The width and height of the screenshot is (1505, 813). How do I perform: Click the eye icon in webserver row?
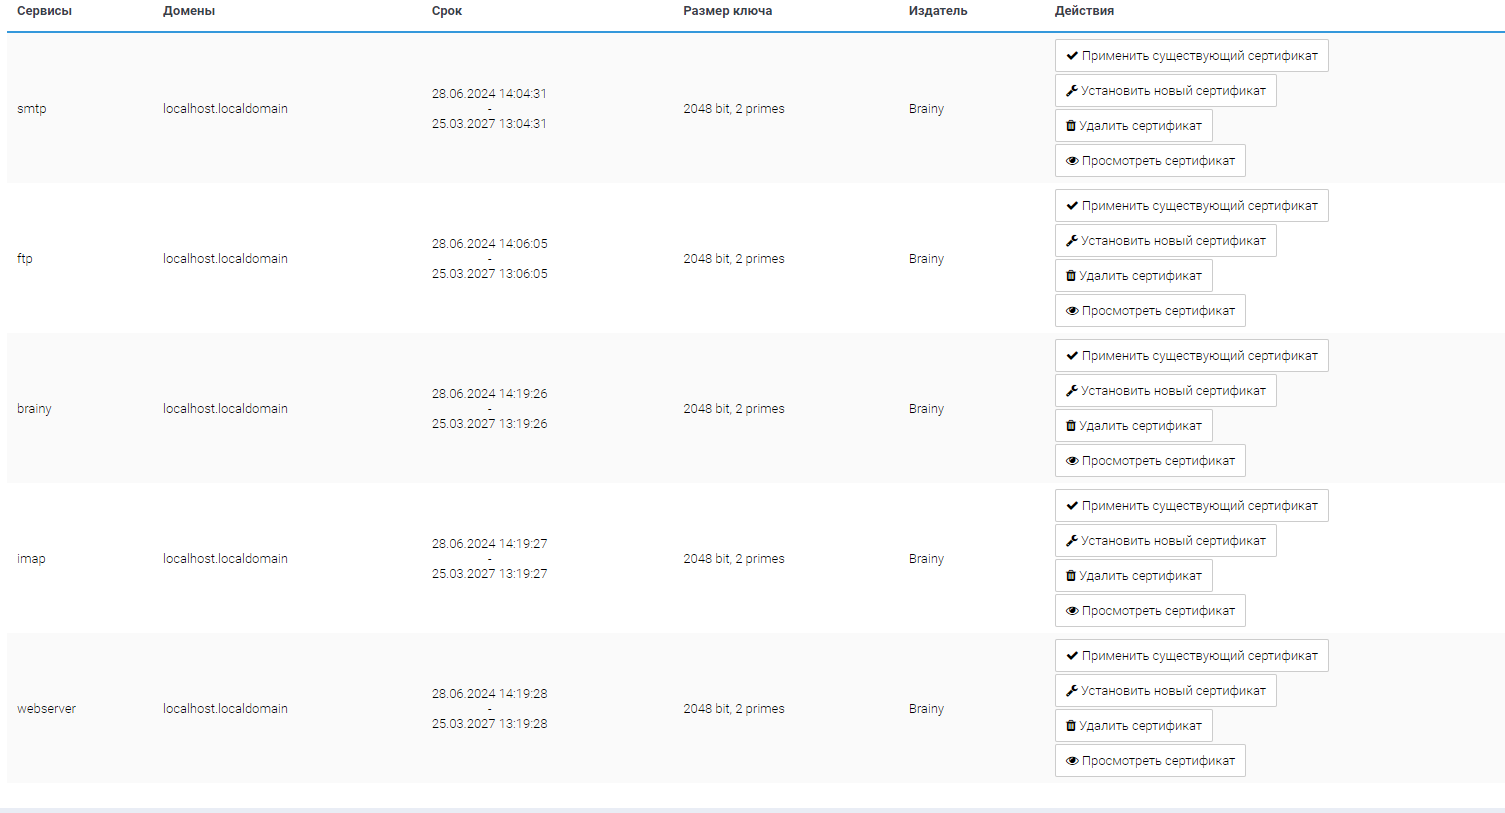tap(1072, 761)
